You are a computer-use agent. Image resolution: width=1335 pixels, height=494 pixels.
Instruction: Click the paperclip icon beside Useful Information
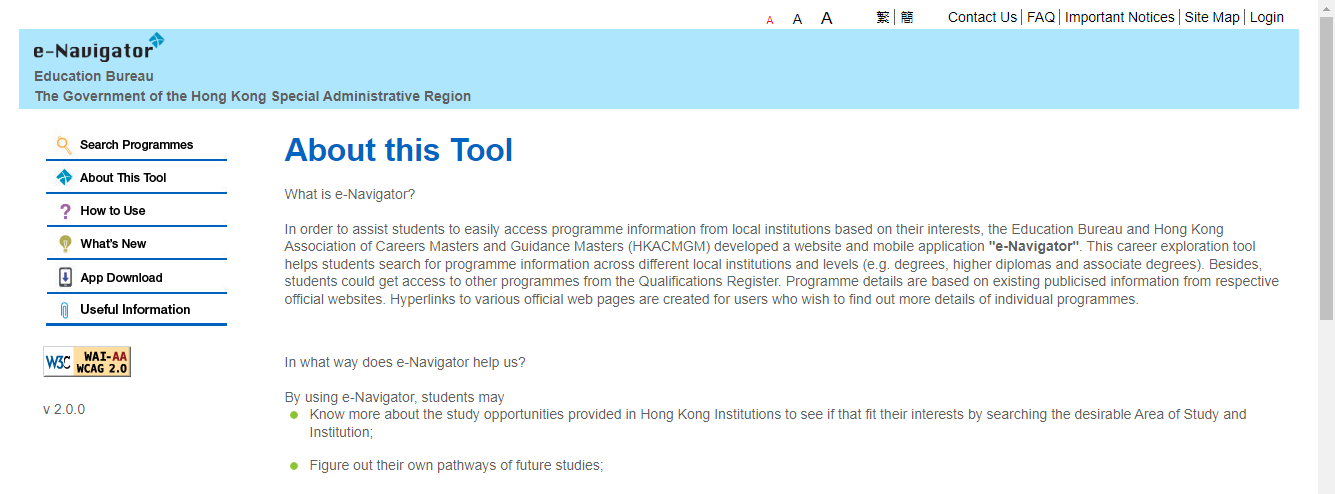(x=65, y=310)
